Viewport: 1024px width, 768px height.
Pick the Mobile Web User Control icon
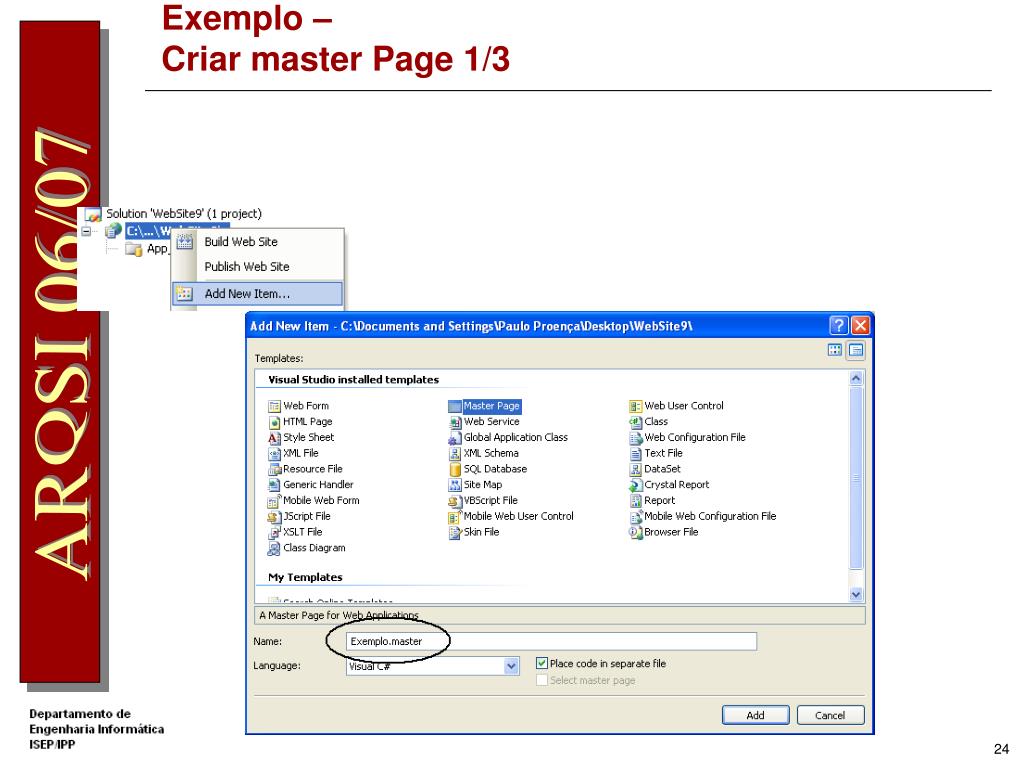point(455,517)
